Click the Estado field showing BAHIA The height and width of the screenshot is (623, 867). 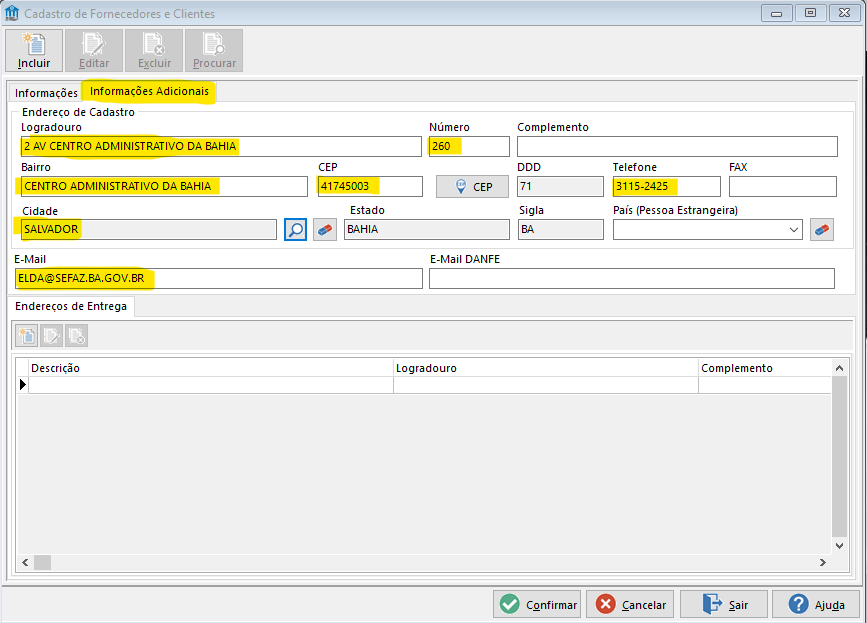427,229
